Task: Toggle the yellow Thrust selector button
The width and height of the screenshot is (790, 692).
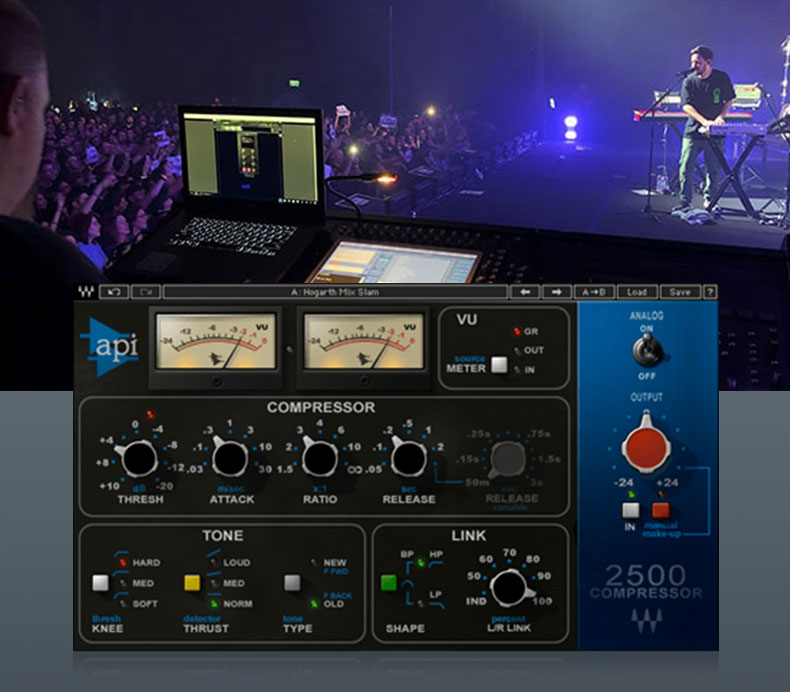Action: pos(192,583)
